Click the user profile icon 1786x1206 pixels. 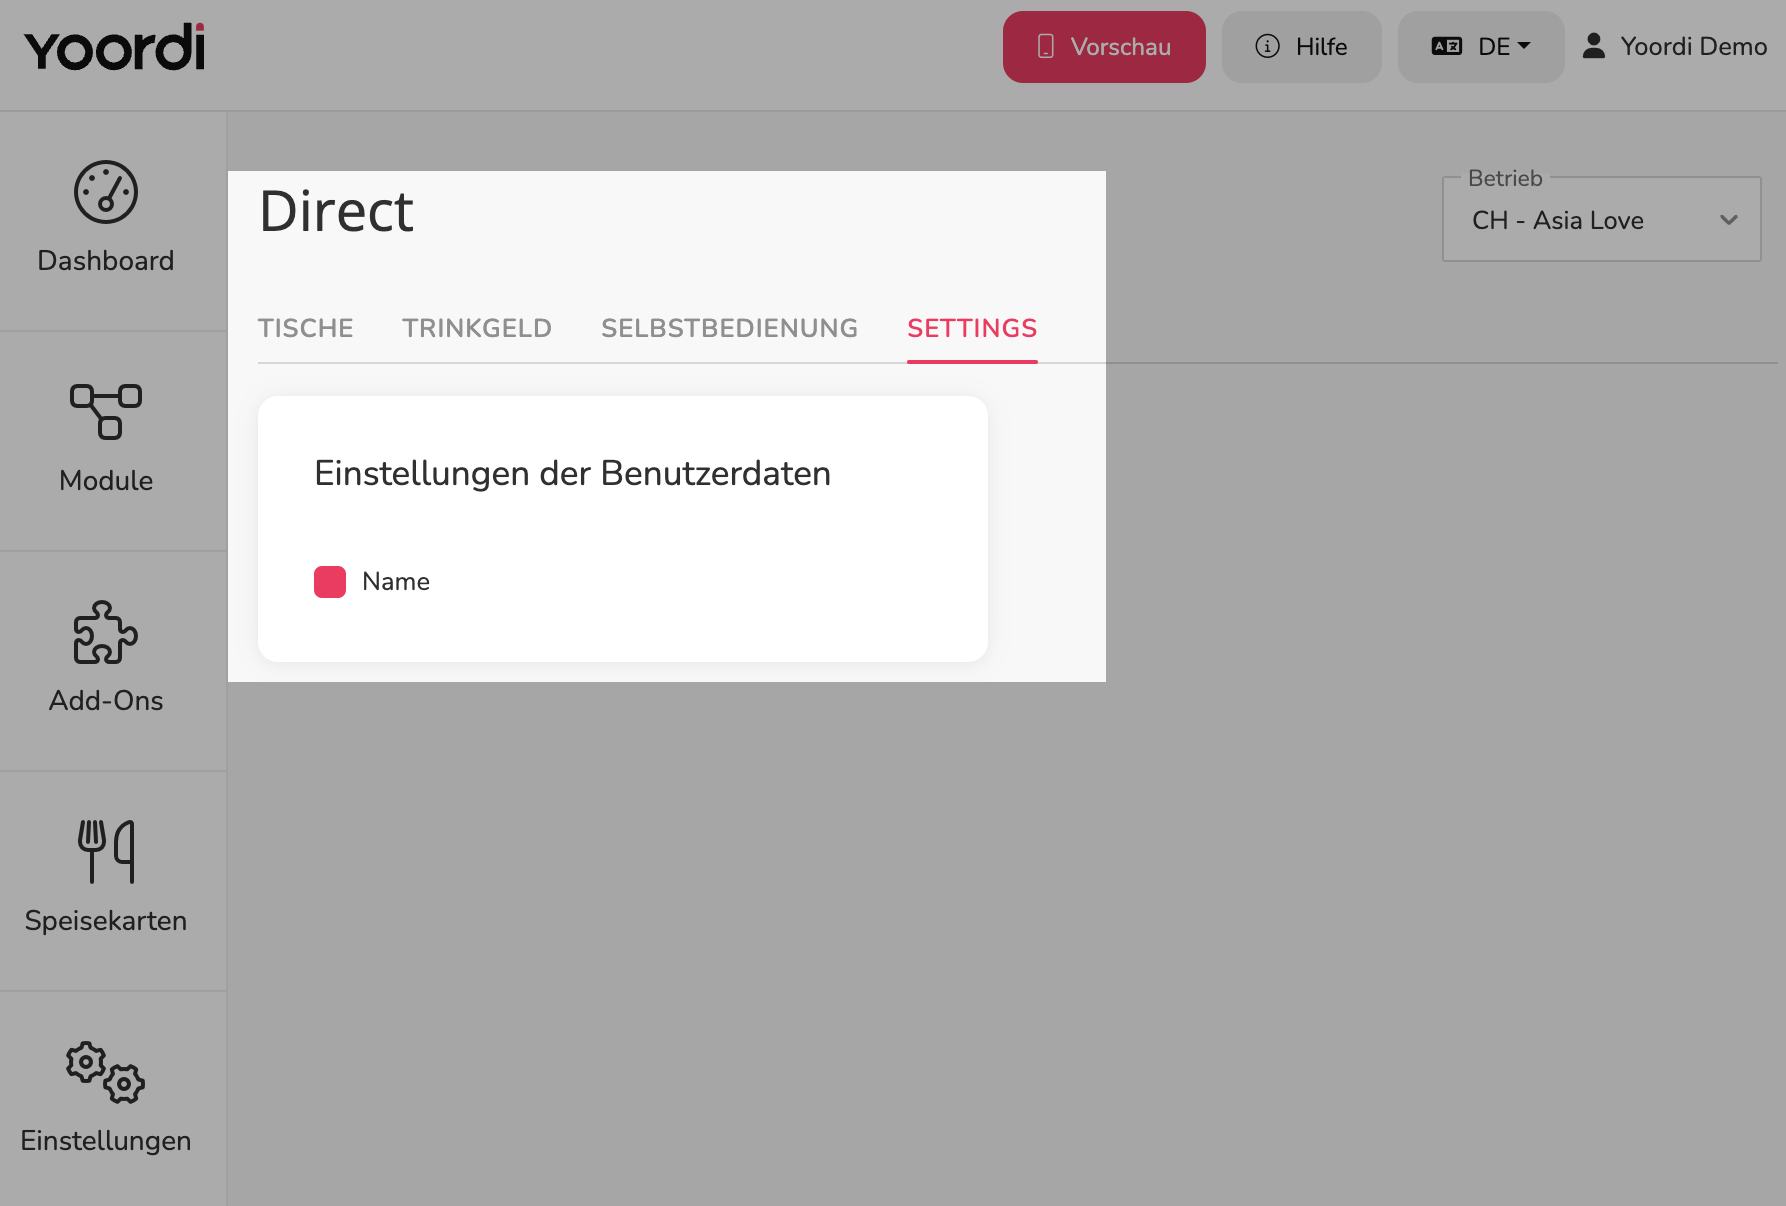1594,46
